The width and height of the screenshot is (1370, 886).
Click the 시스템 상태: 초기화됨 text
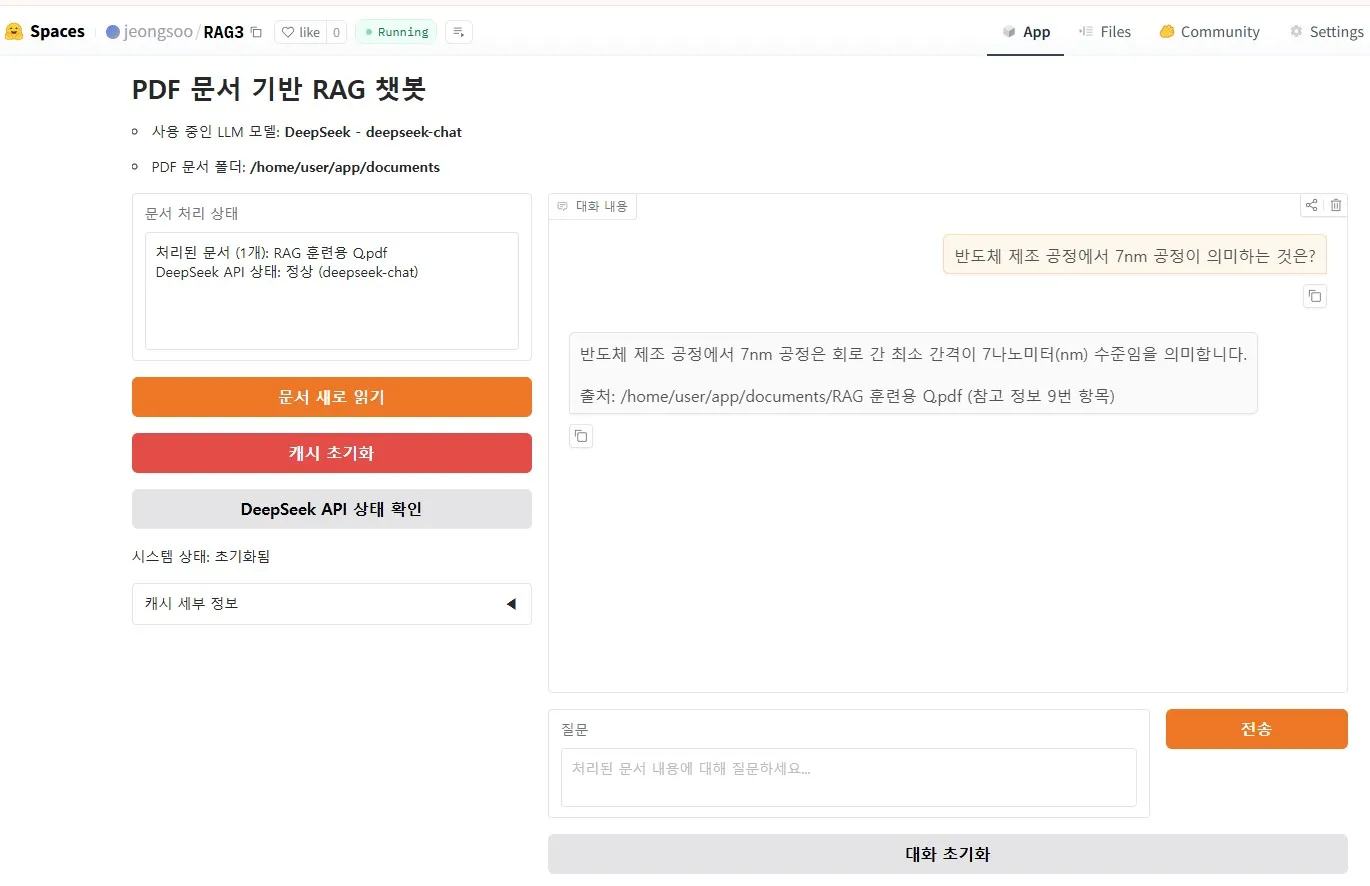(x=201, y=556)
